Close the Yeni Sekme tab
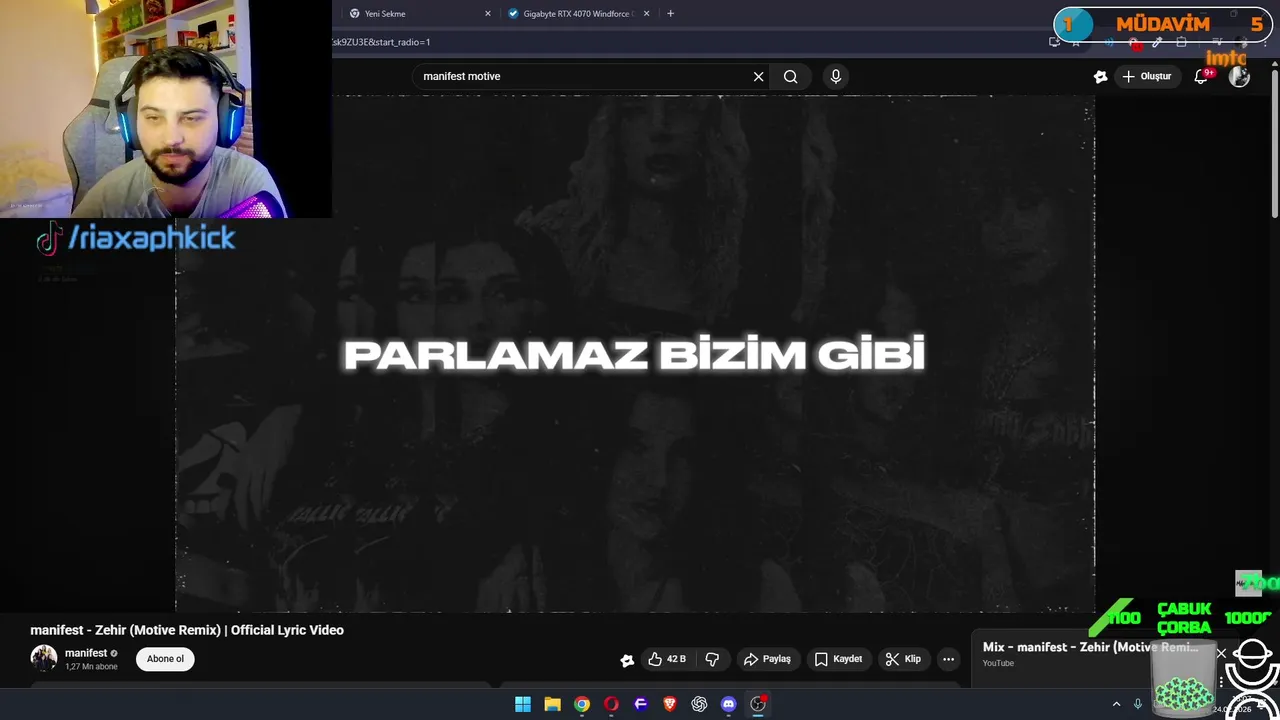This screenshot has width=1280, height=720. 488,14
